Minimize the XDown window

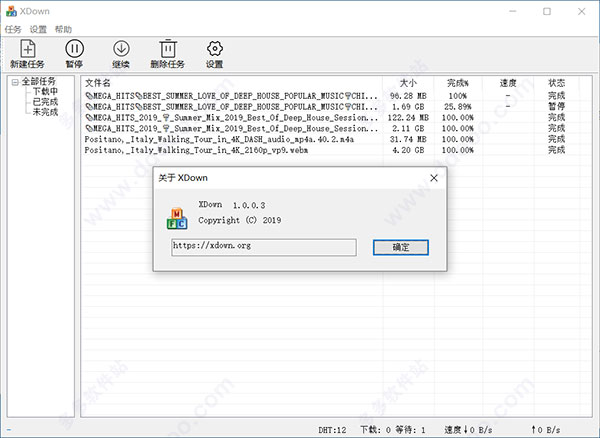click(513, 11)
